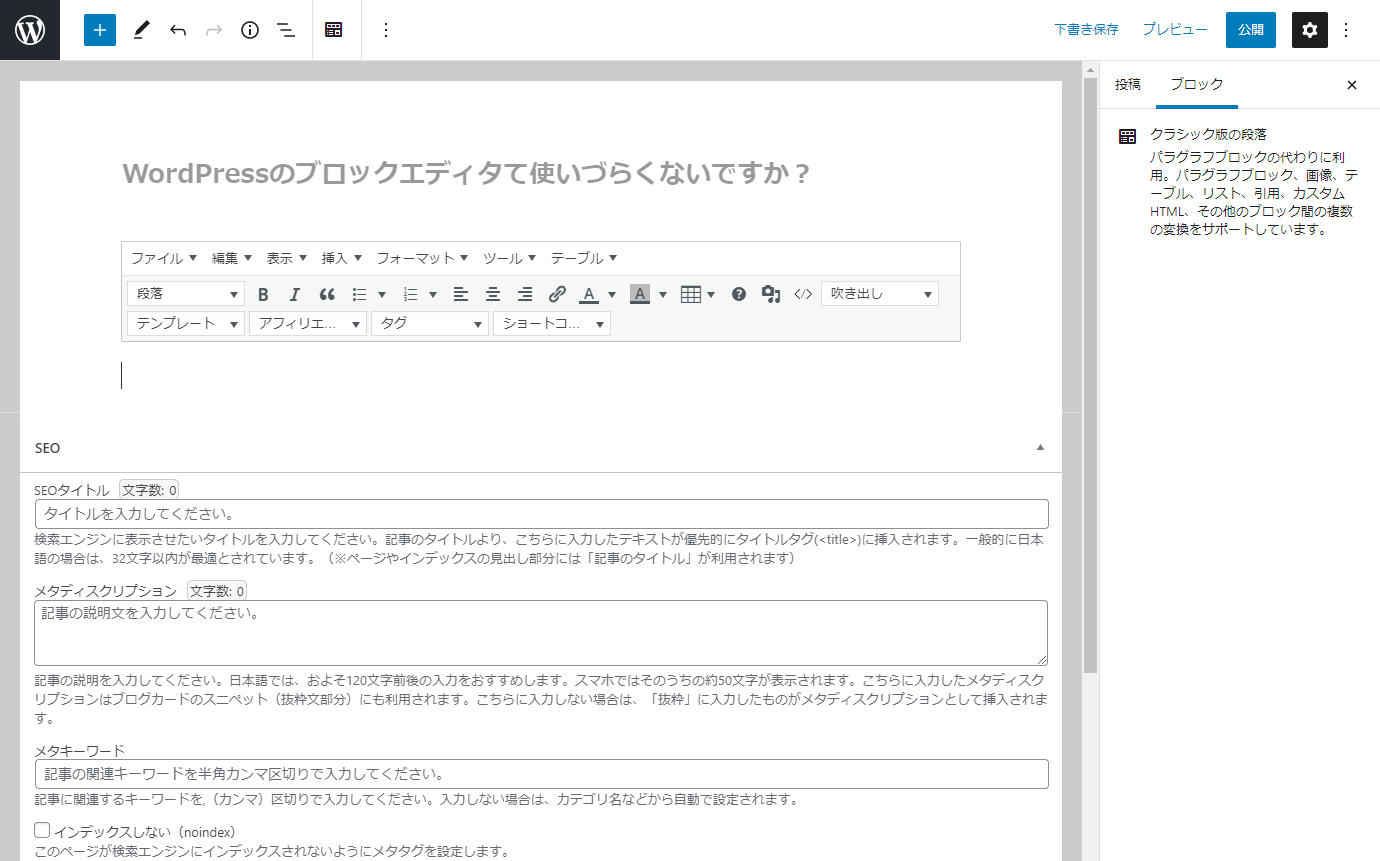Open the 吹き出し dropdown

[880, 294]
